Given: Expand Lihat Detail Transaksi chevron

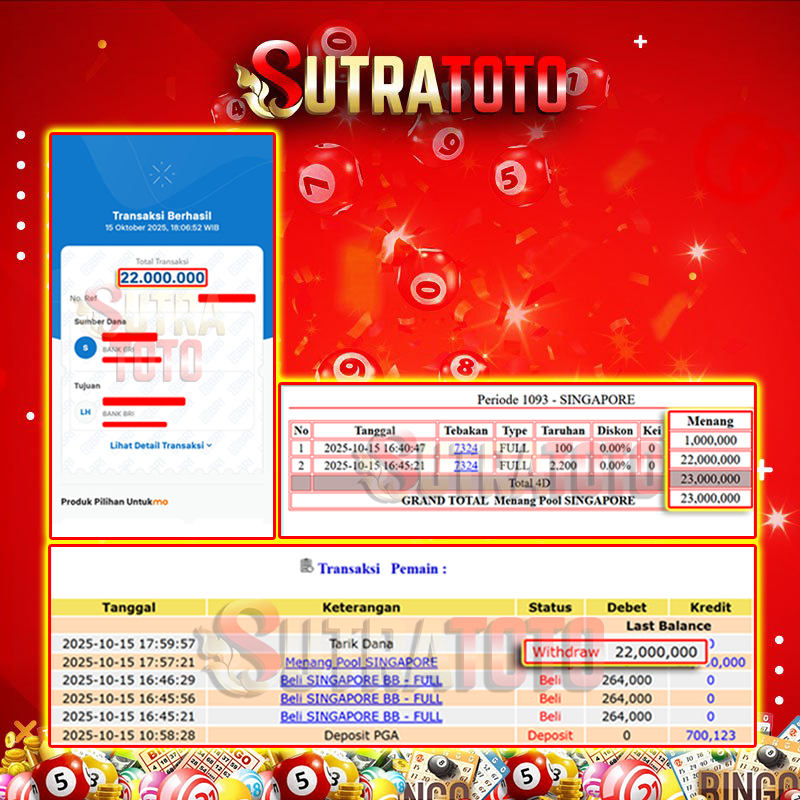Looking at the screenshot, I should [x=209, y=445].
